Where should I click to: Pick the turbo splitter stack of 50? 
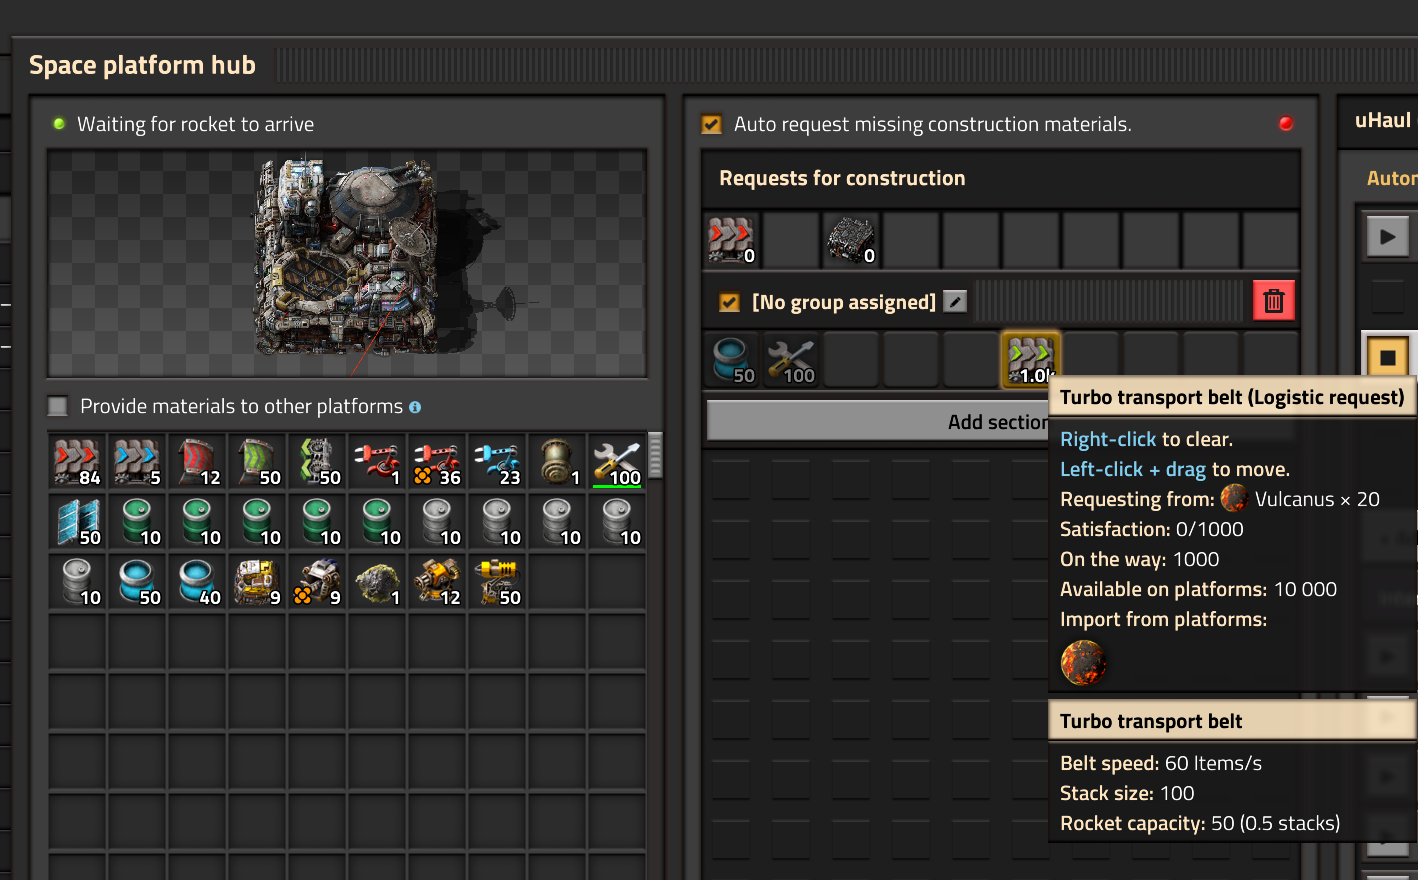point(317,462)
